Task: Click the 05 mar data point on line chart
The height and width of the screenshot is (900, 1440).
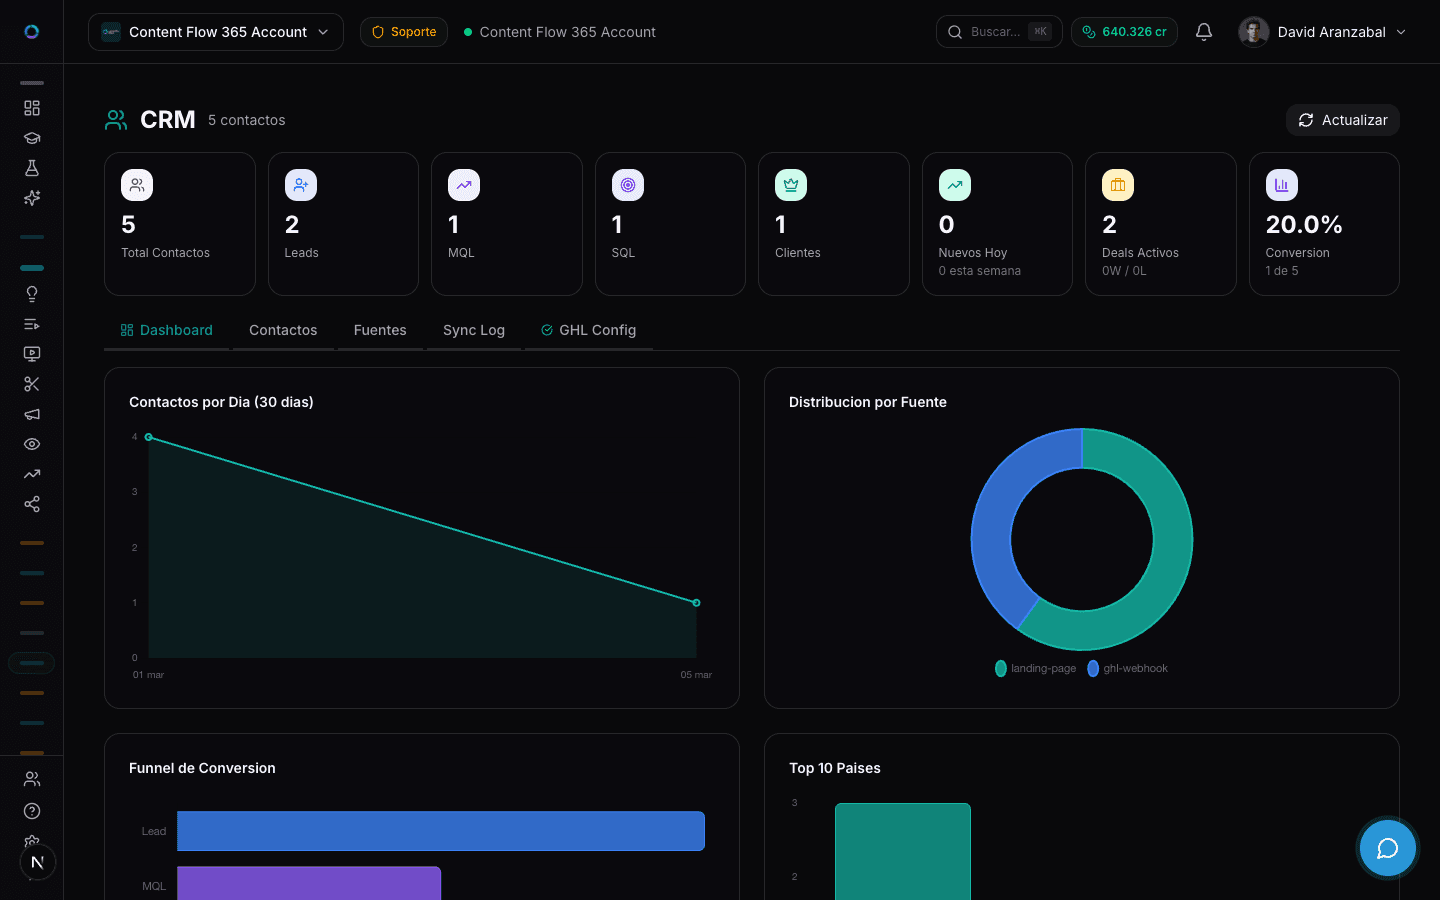Action: click(x=697, y=603)
